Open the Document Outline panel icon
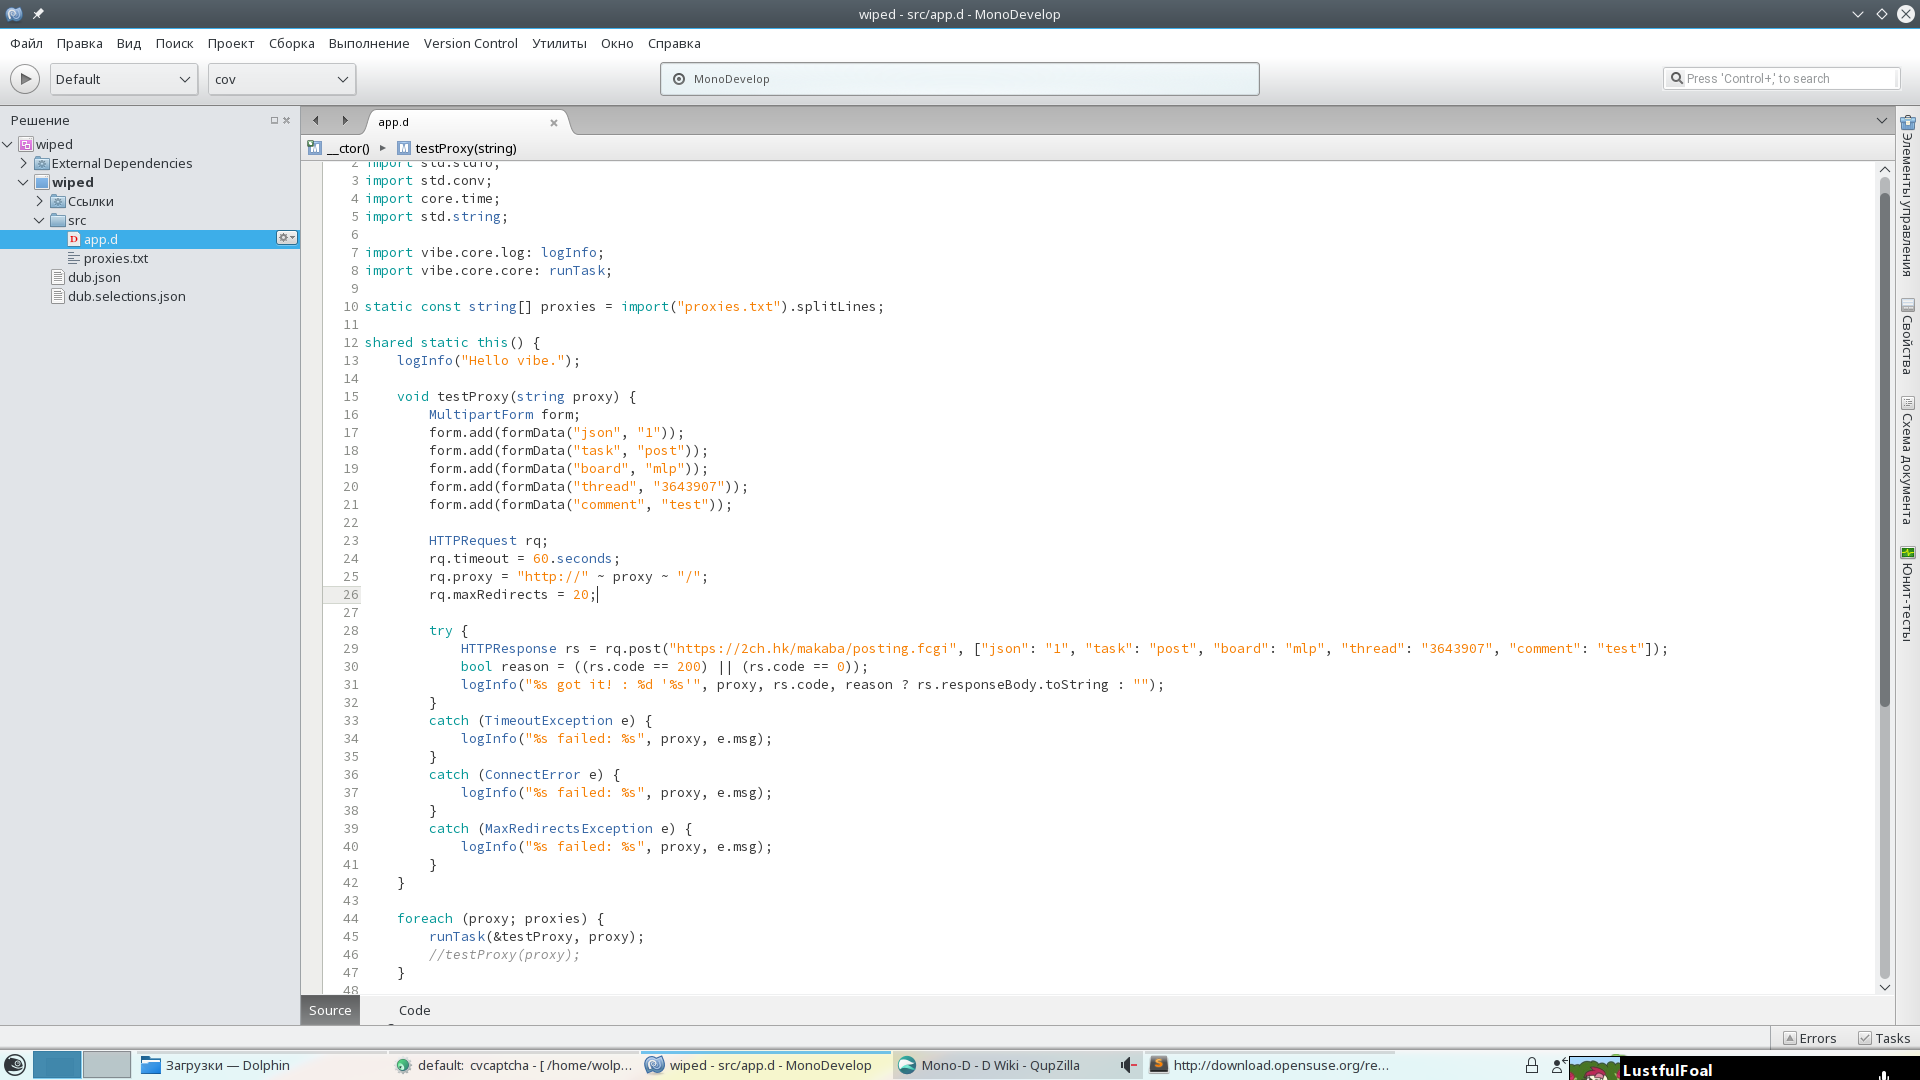 point(1908,404)
